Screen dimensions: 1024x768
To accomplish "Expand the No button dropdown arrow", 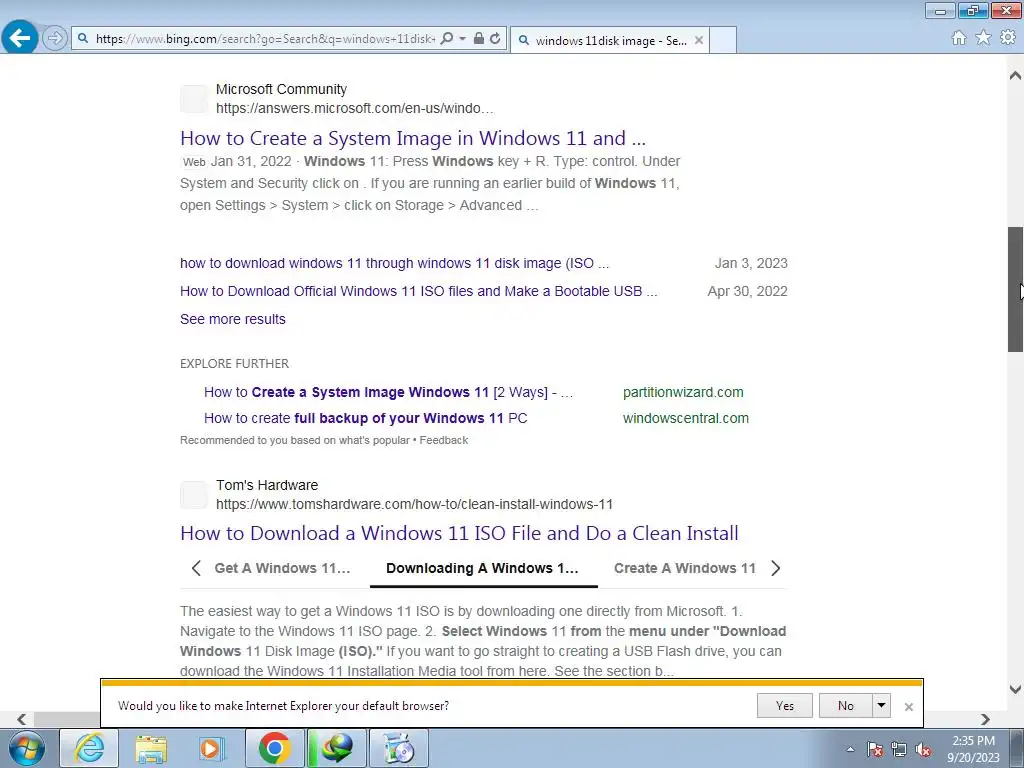I will tap(882, 706).
